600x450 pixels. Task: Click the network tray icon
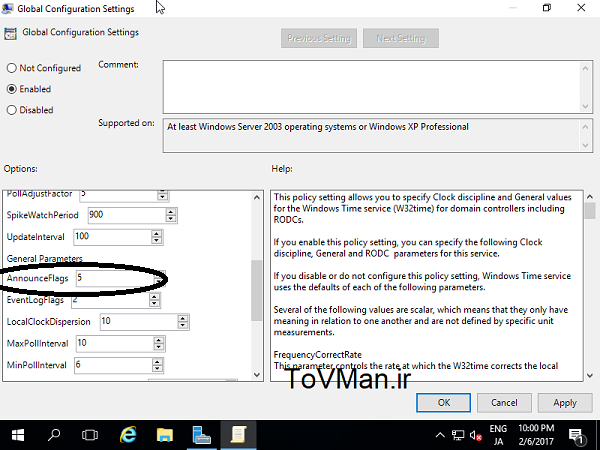click(x=458, y=435)
